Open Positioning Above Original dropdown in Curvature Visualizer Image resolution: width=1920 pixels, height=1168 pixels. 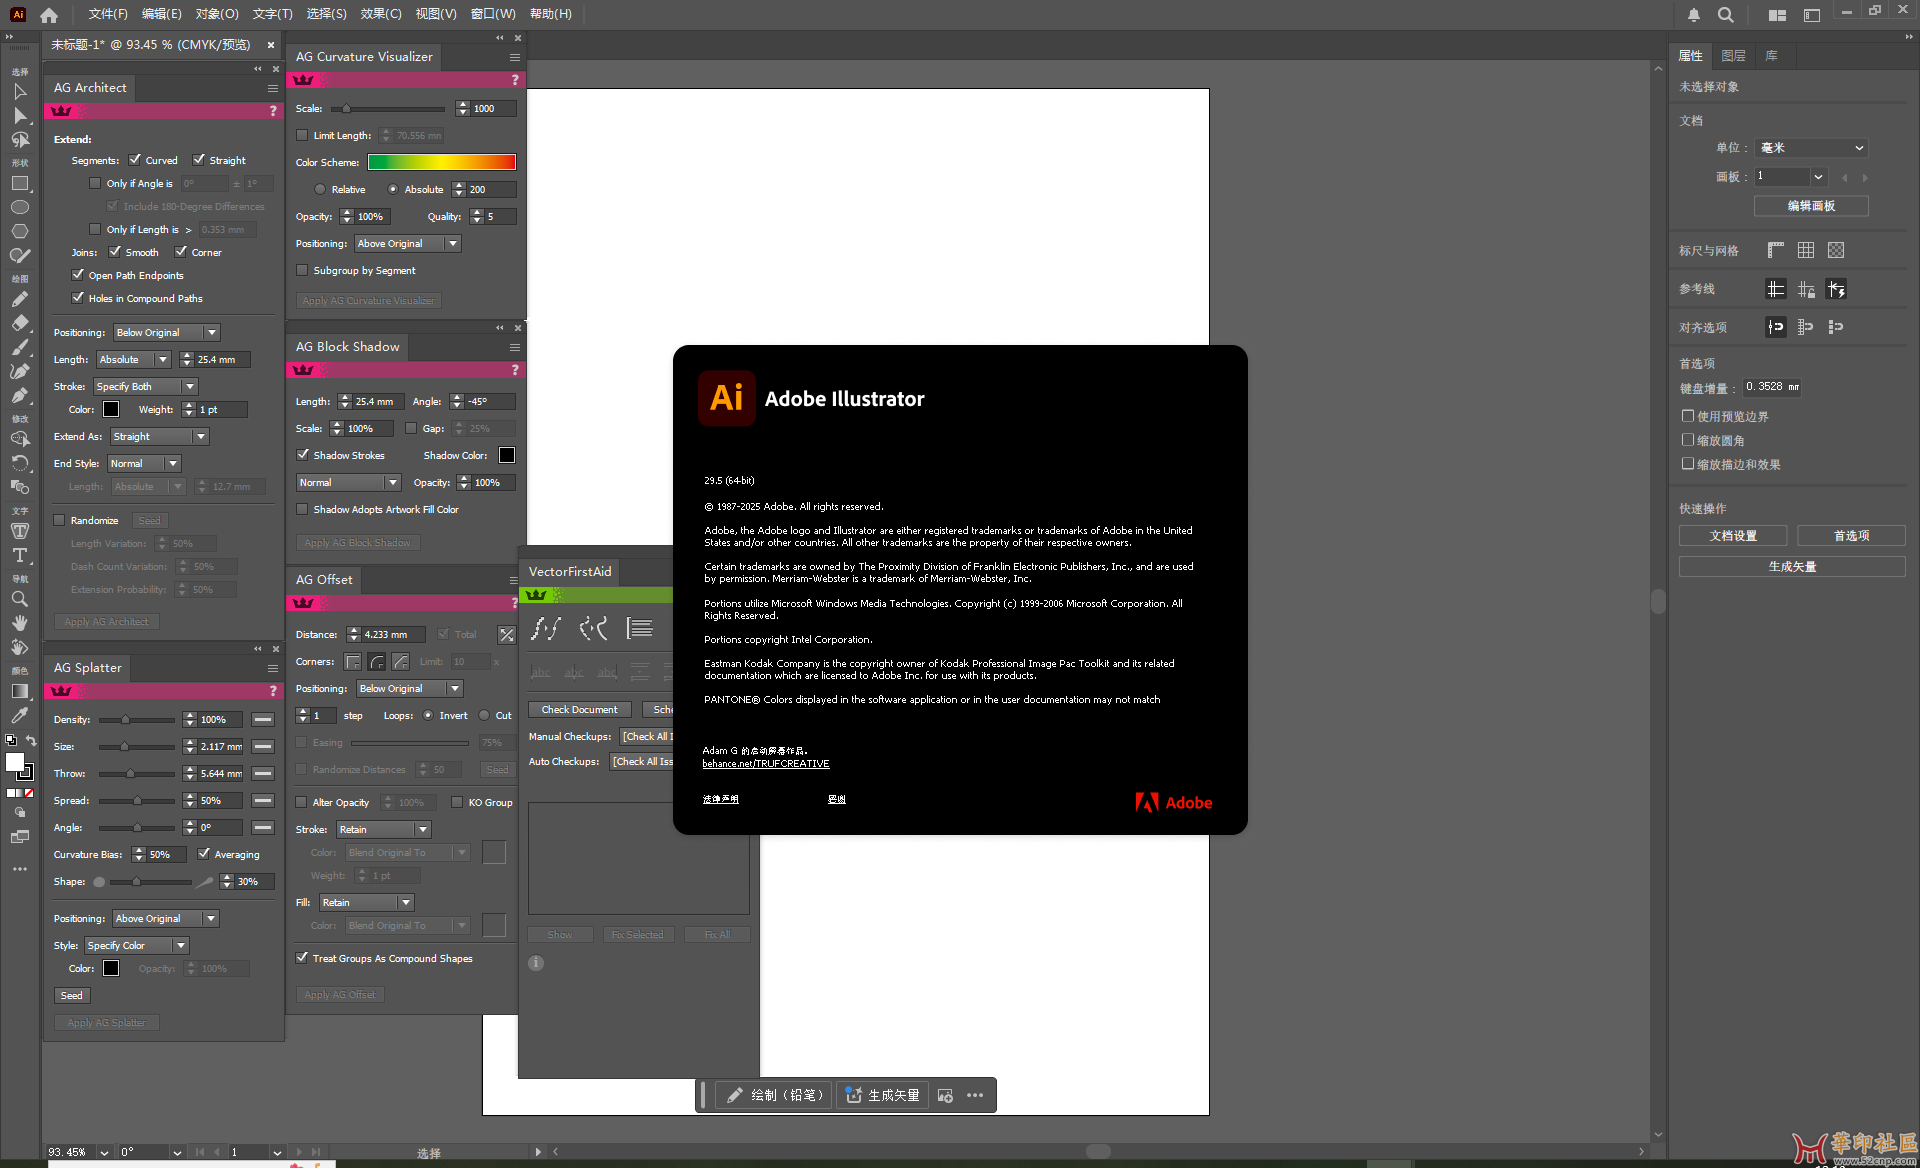[x=407, y=243]
